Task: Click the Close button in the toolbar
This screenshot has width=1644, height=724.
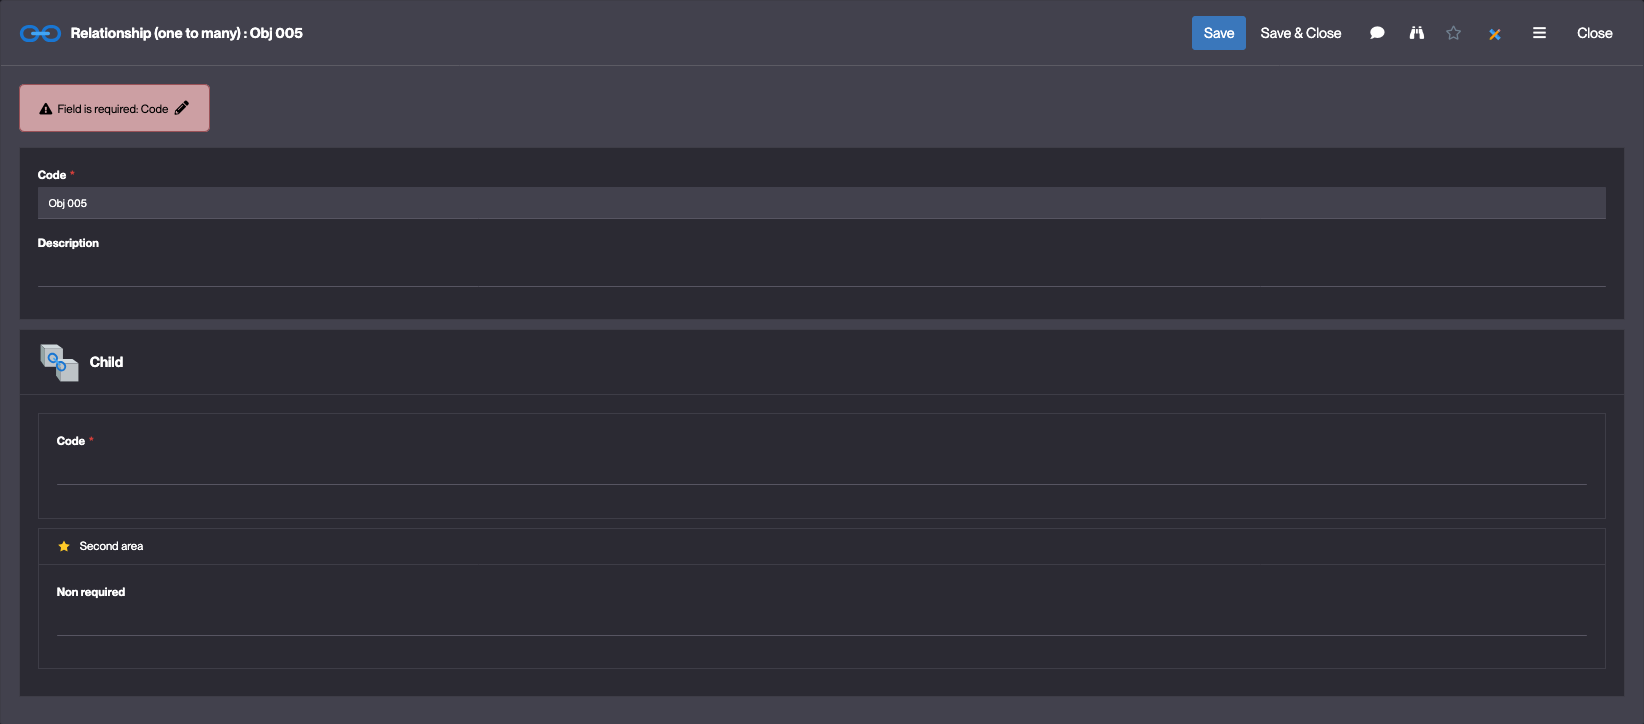Action: [1594, 33]
